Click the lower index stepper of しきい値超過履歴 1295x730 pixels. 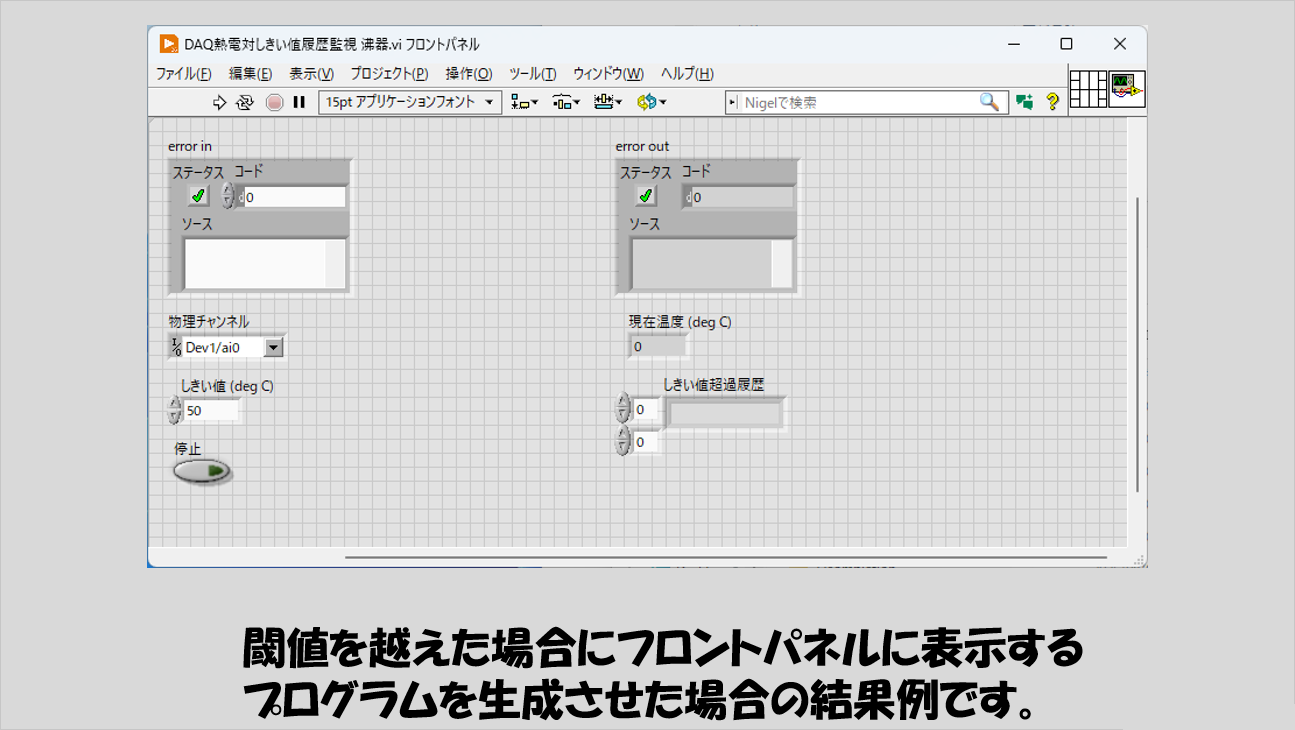click(x=623, y=441)
